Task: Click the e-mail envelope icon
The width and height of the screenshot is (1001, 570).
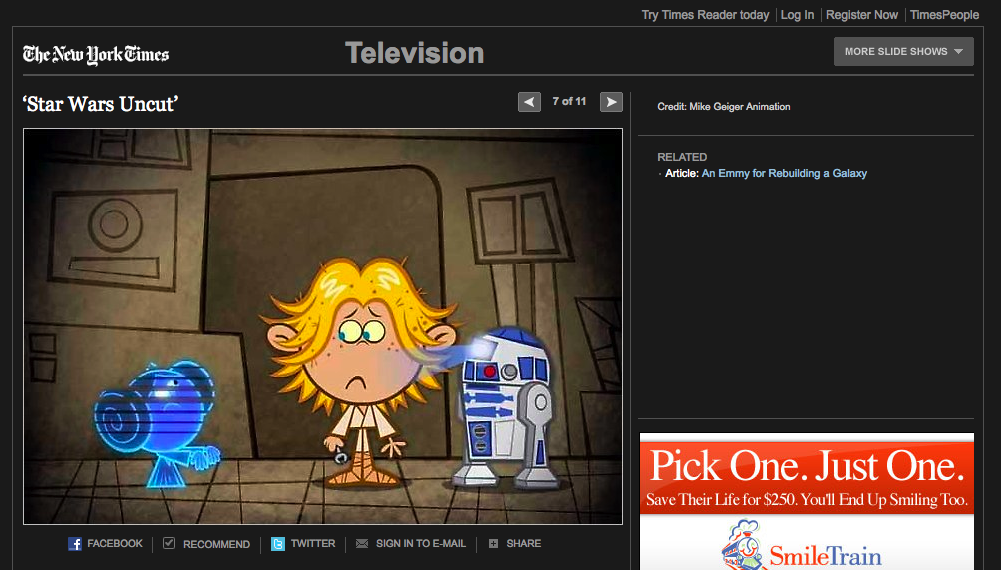Action: click(x=362, y=544)
